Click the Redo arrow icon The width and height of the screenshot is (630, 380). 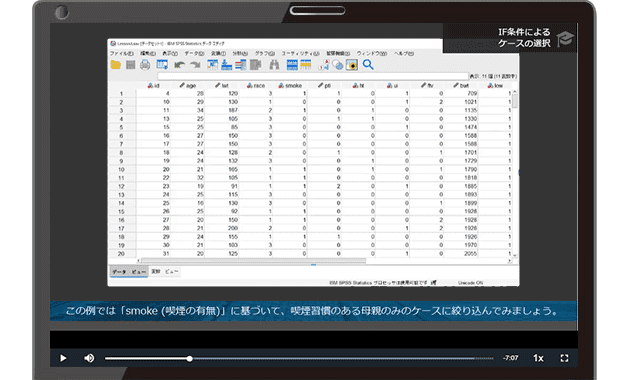pyautogui.click(x=195, y=65)
